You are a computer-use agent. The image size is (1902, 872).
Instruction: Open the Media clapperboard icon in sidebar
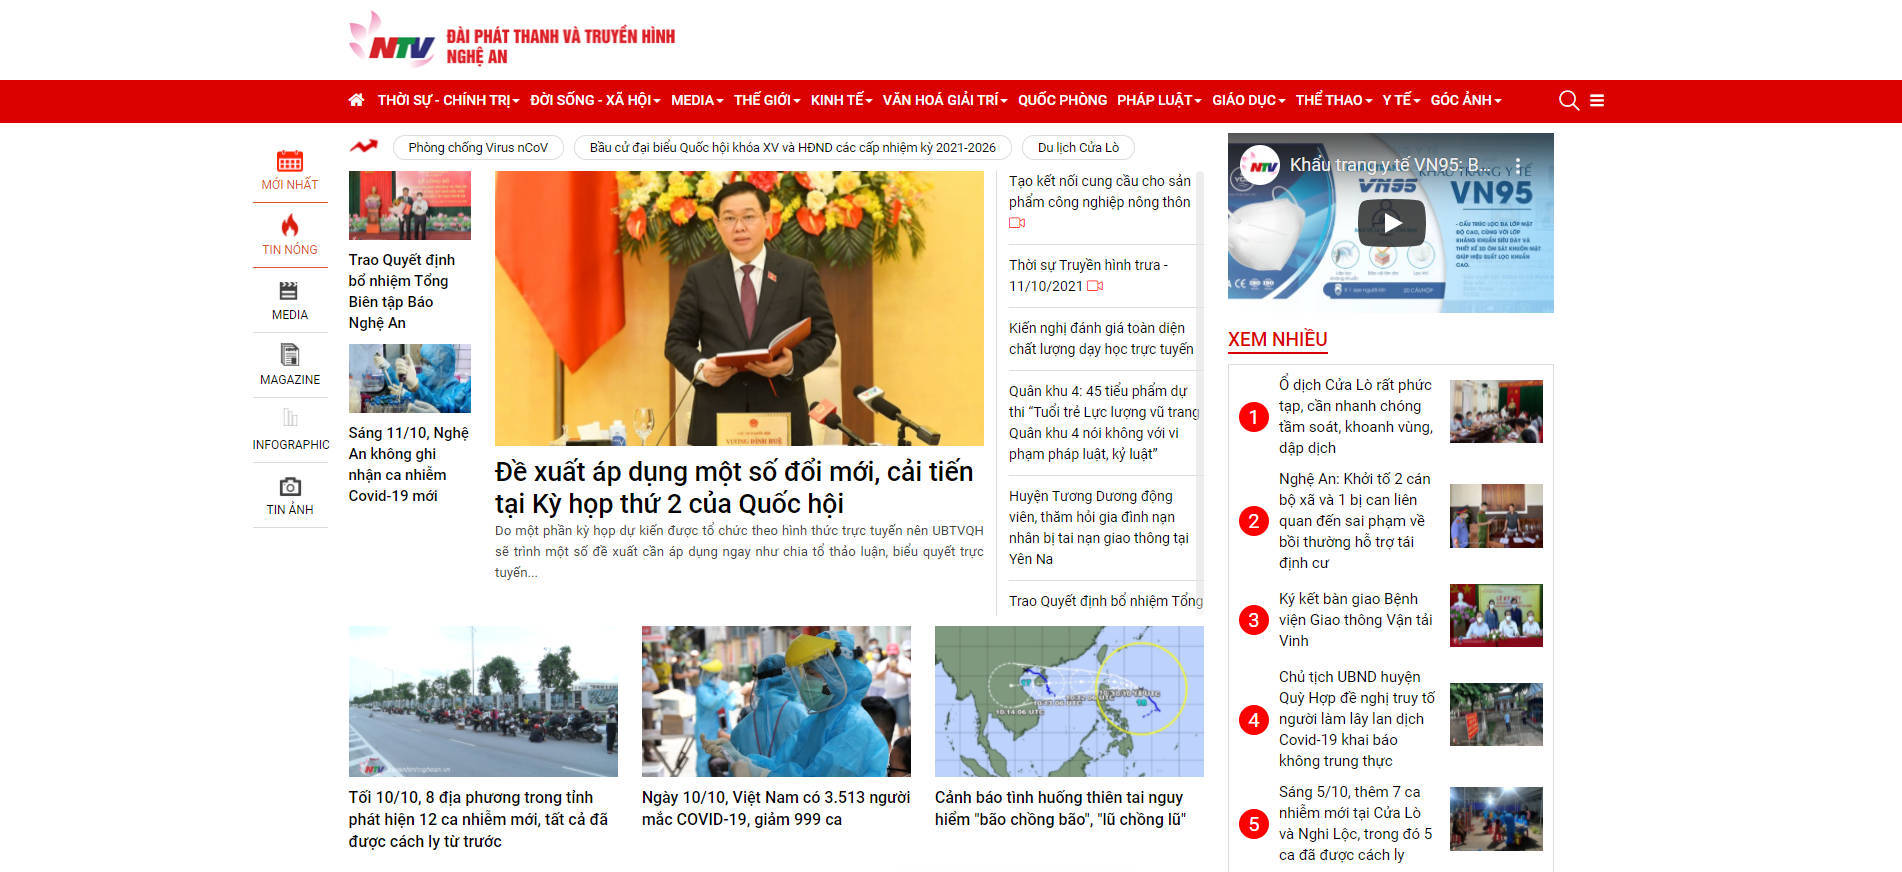click(289, 291)
